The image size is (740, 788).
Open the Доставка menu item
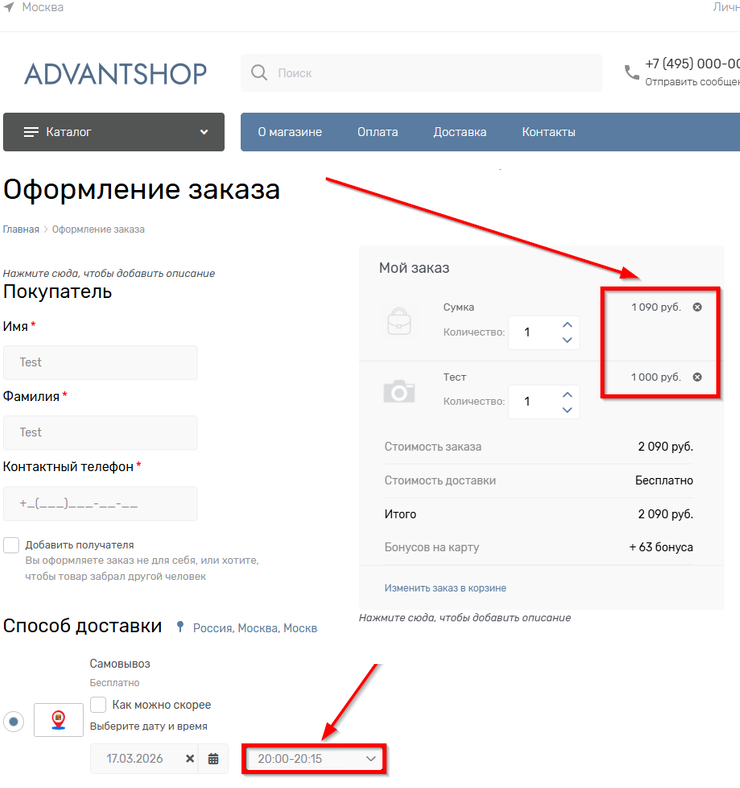pyautogui.click(x=459, y=132)
